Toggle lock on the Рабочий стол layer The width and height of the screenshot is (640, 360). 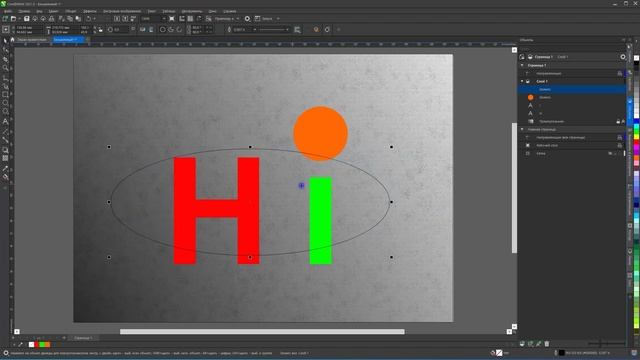tap(620, 145)
